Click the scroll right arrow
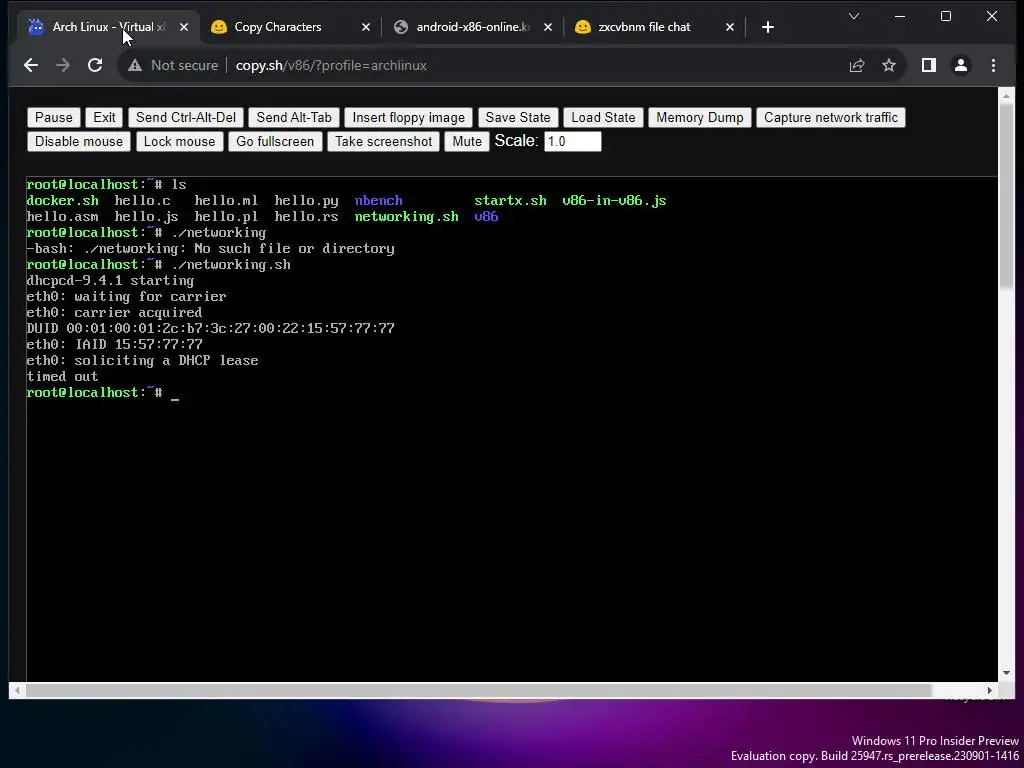The height and width of the screenshot is (768, 1024). tap(990, 690)
